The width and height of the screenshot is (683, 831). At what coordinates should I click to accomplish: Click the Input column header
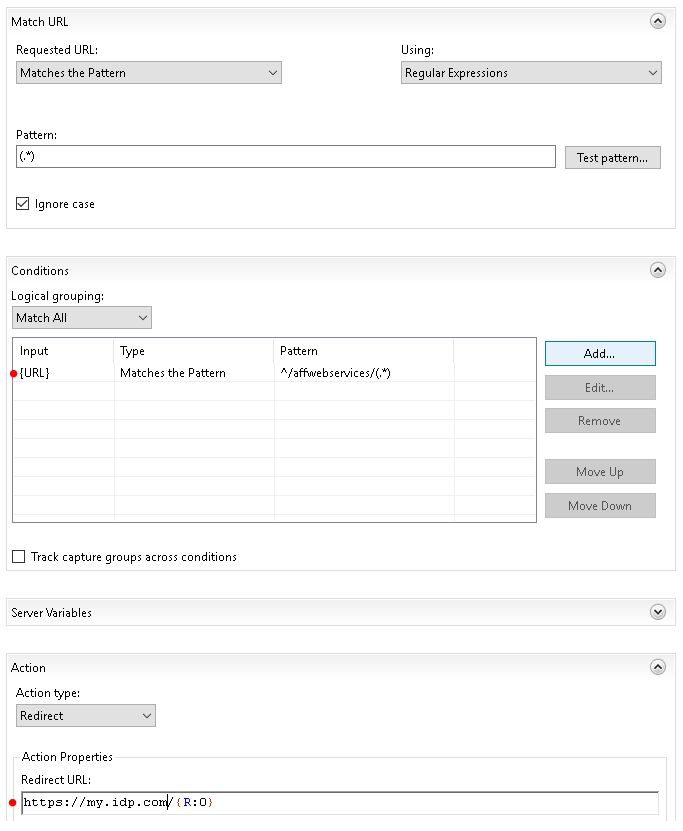pyautogui.click(x=64, y=351)
